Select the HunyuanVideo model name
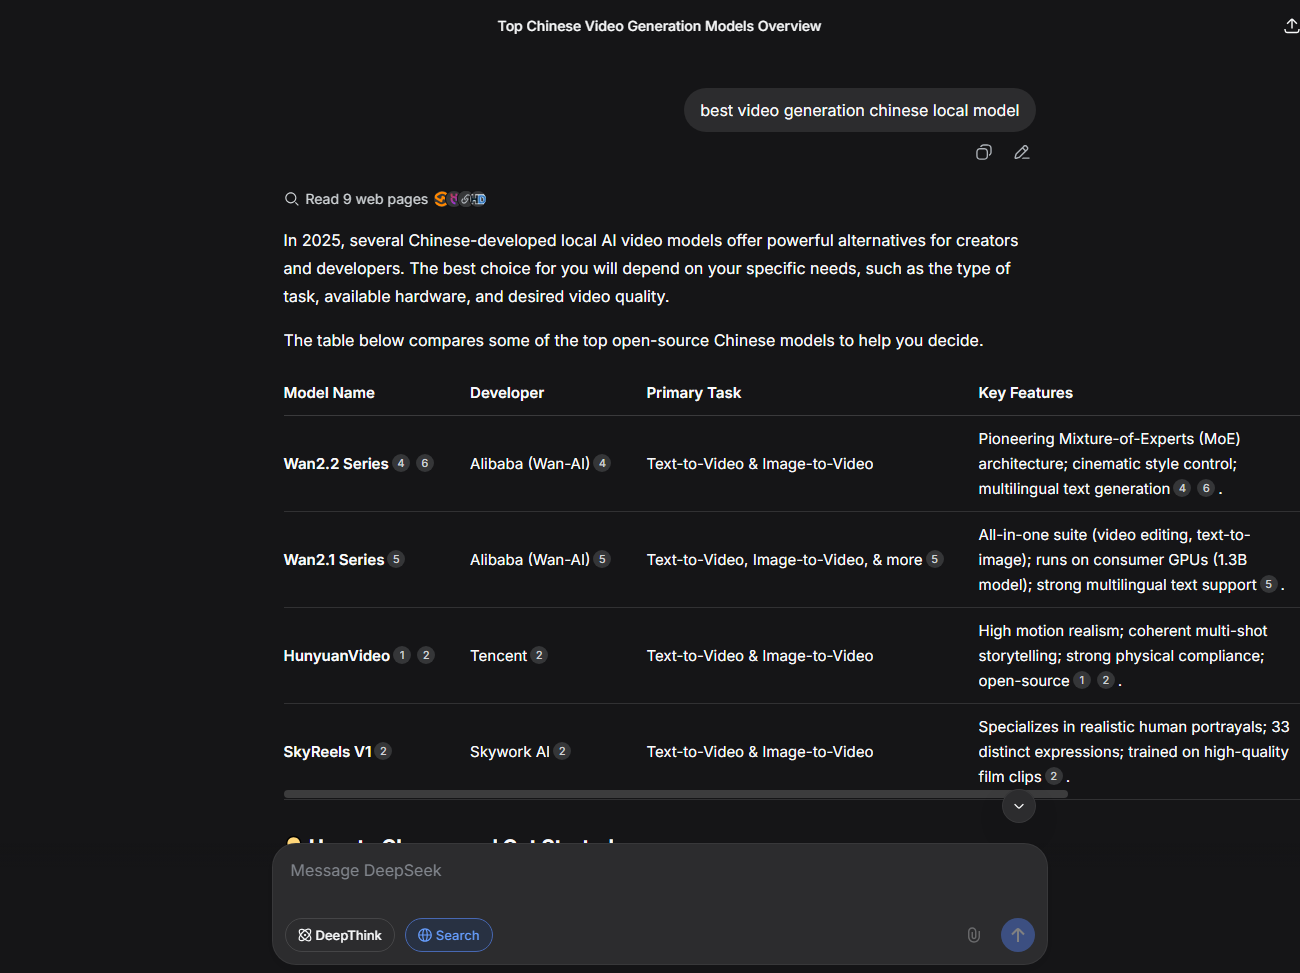Image resolution: width=1300 pixels, height=973 pixels. pyautogui.click(x=337, y=656)
